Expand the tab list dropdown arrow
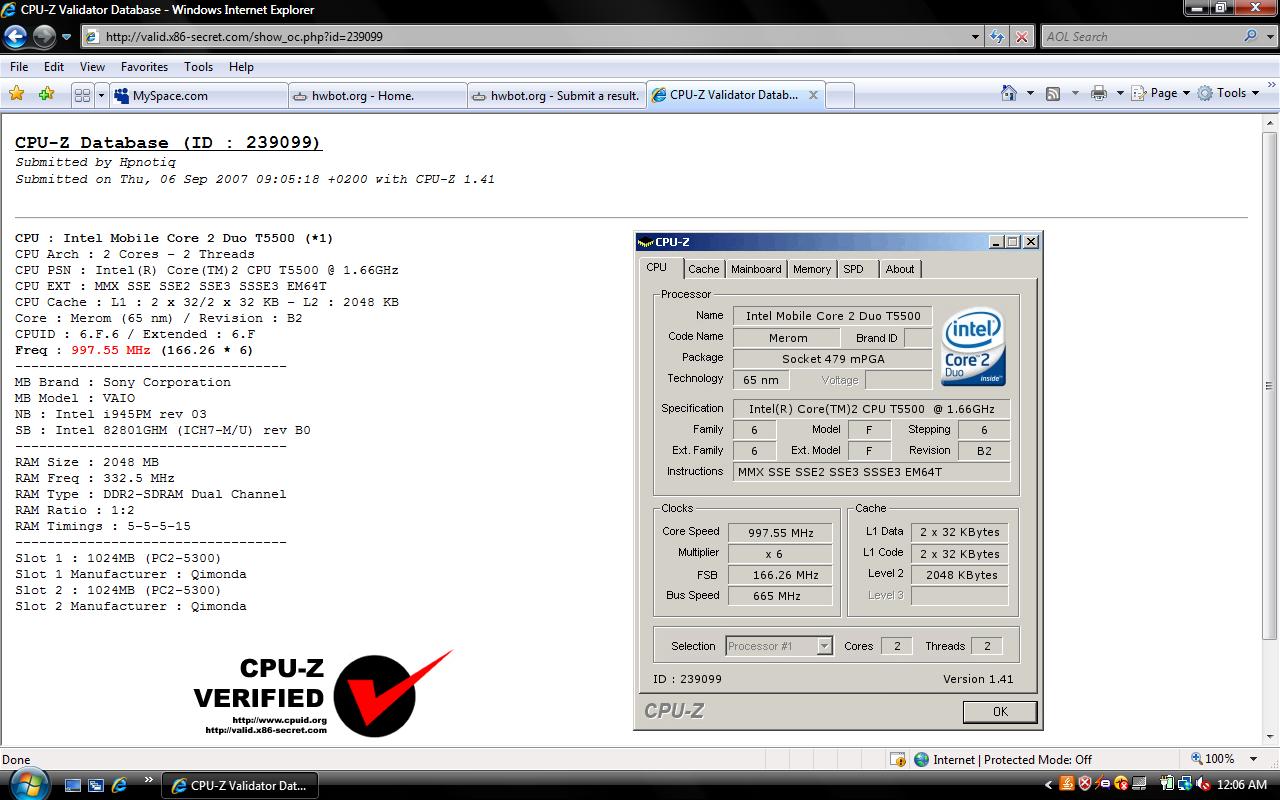Screen dimensions: 1280x800 tap(101, 95)
